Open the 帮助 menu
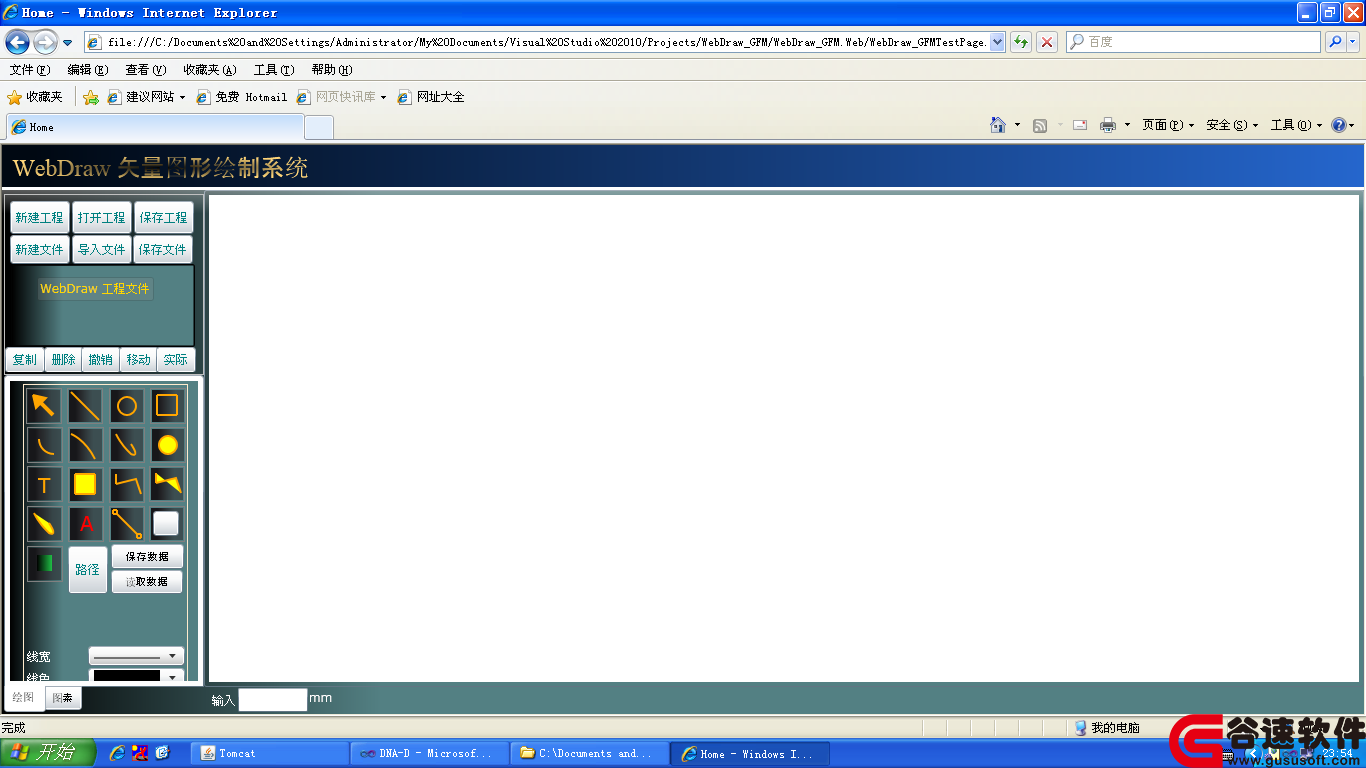1366x768 pixels. (332, 70)
